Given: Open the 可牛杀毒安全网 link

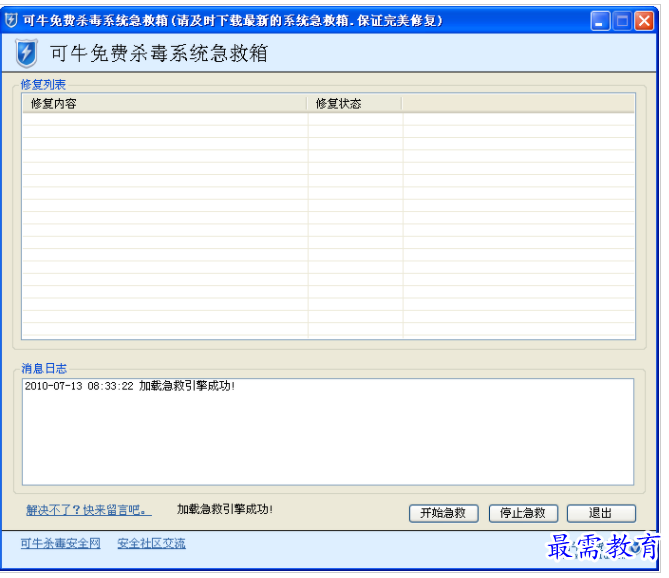Looking at the screenshot, I should (61, 543).
